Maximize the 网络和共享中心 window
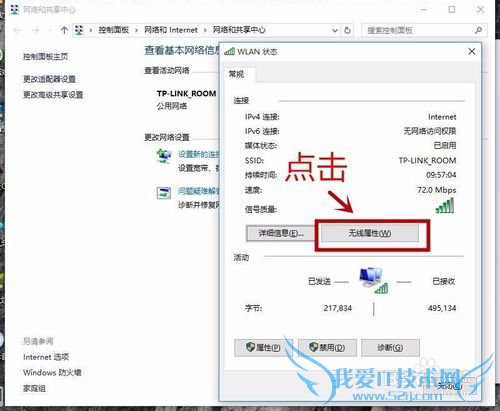Screen dimensions: 500x411 pos(452,10)
